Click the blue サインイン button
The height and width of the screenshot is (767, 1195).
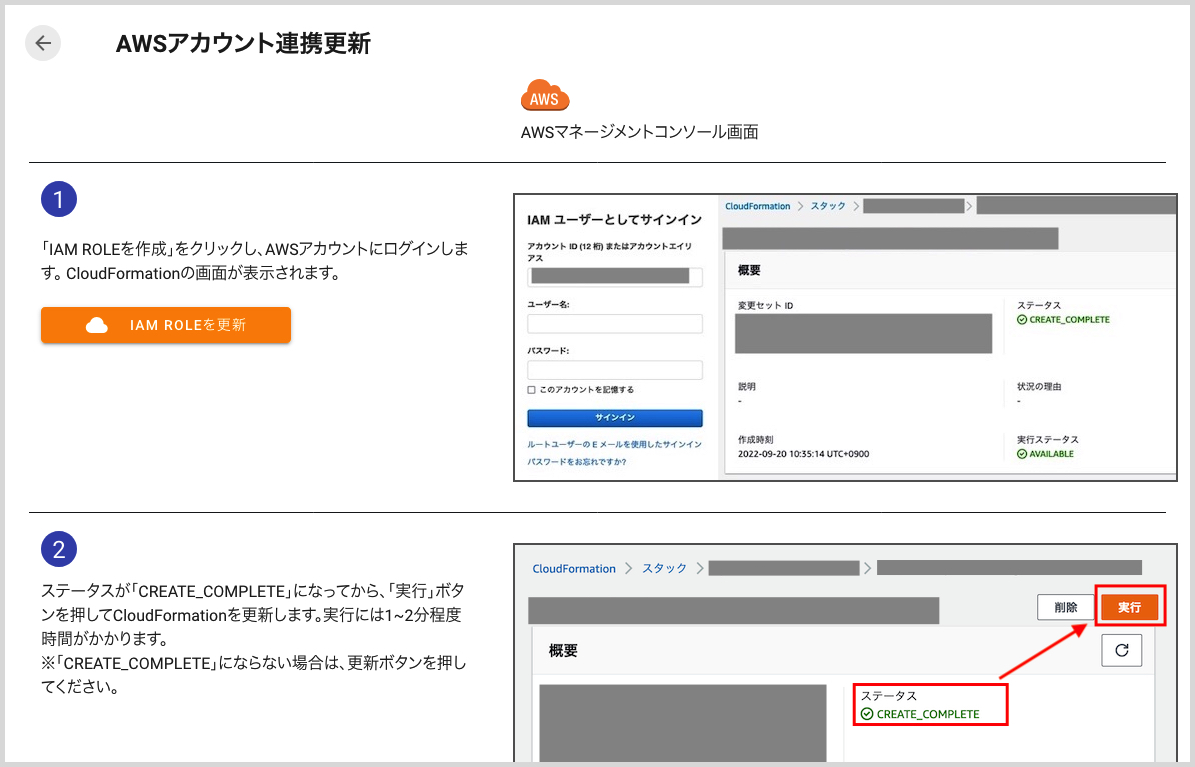pyautogui.click(x=614, y=418)
